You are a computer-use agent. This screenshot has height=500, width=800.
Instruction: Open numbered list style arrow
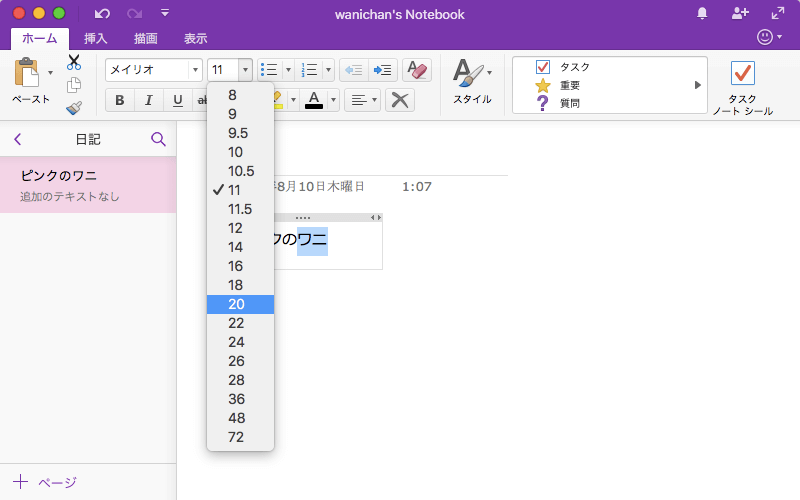pyautogui.click(x=328, y=70)
